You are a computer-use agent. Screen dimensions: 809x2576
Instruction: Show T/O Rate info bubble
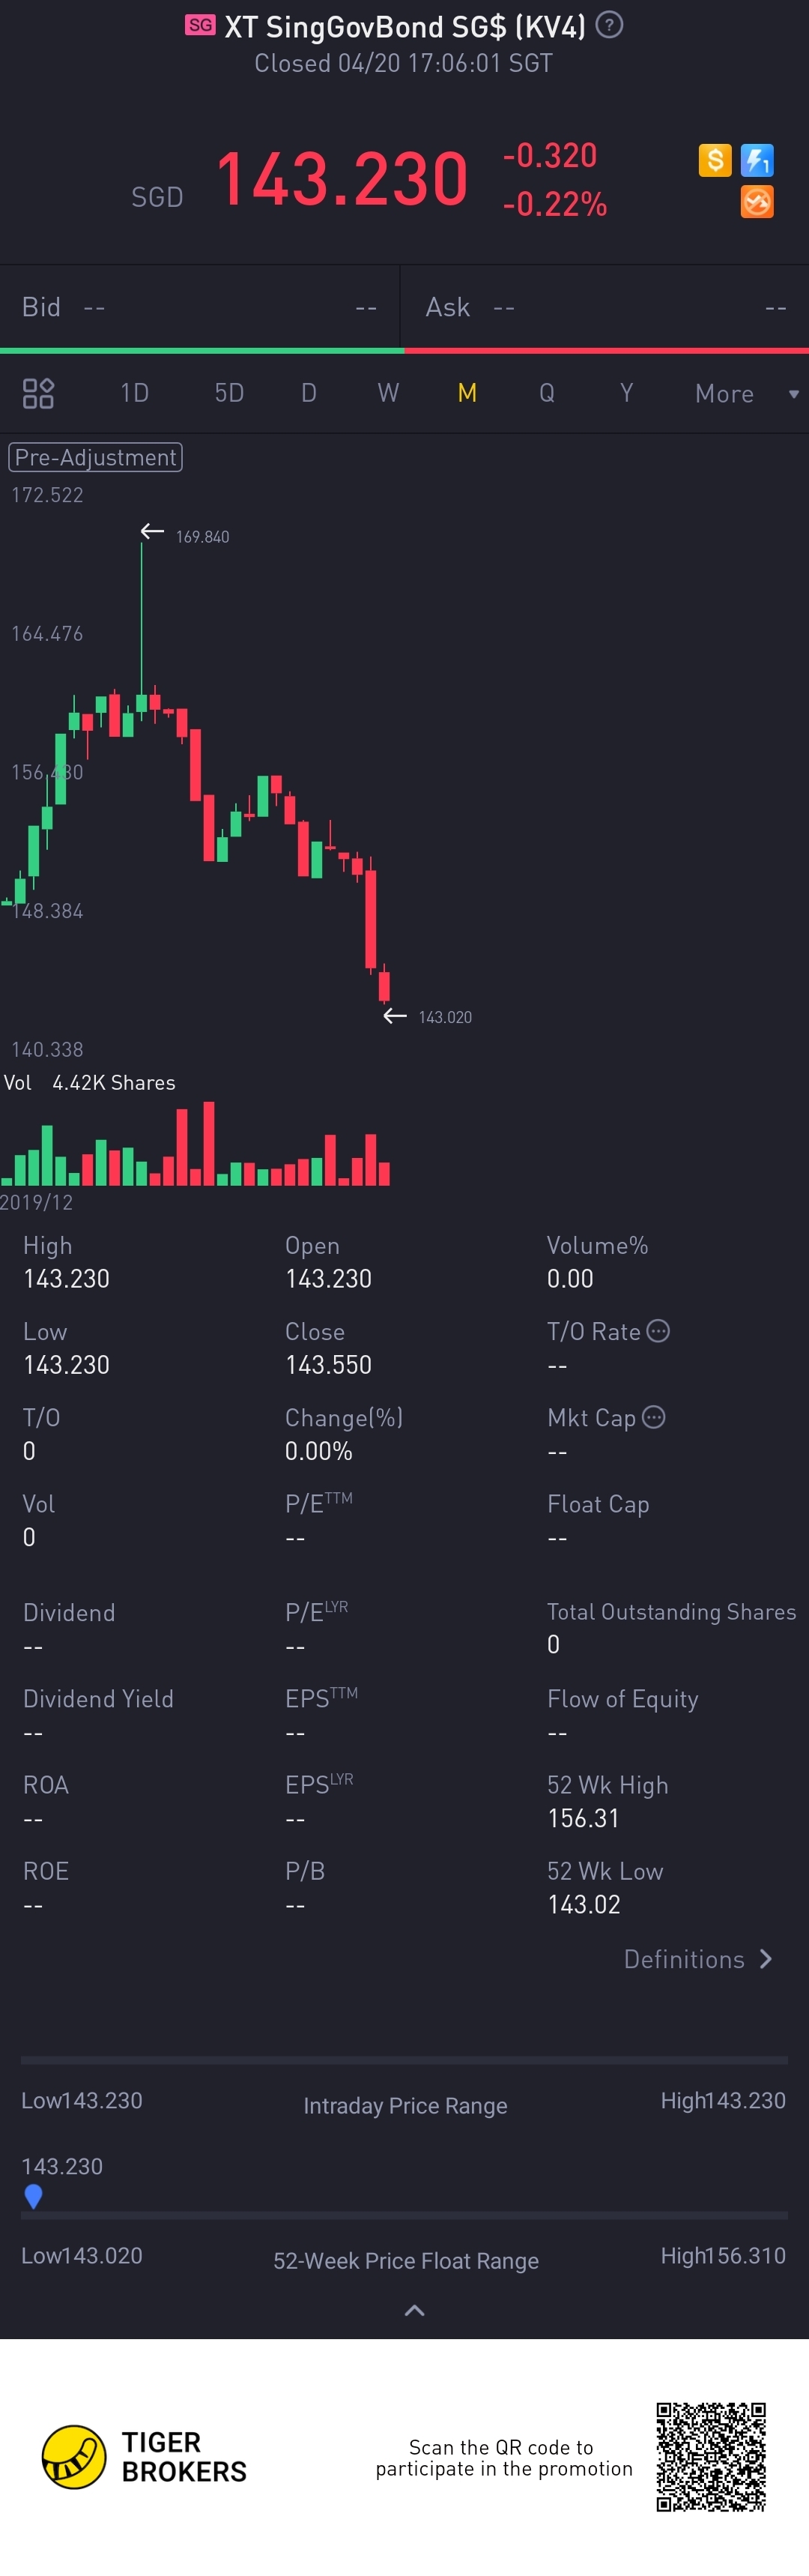coord(658,1331)
